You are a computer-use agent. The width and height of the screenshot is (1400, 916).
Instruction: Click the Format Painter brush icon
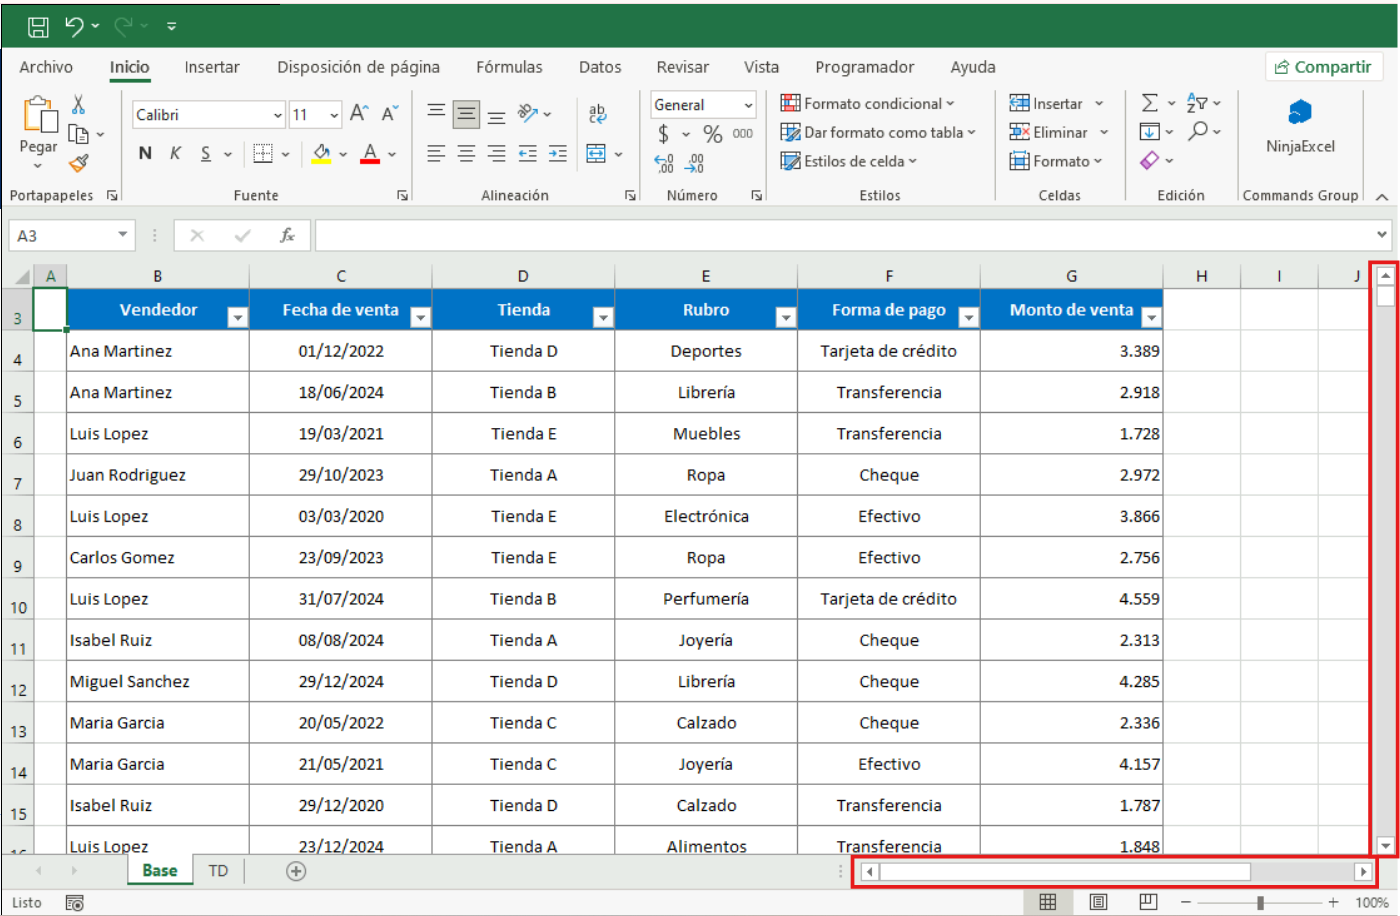78,163
